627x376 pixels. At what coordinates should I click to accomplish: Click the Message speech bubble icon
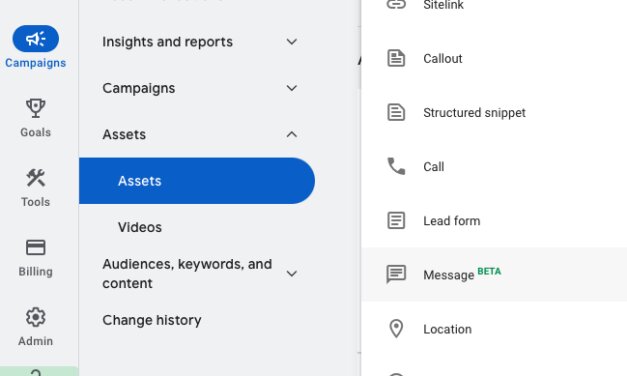click(396, 274)
